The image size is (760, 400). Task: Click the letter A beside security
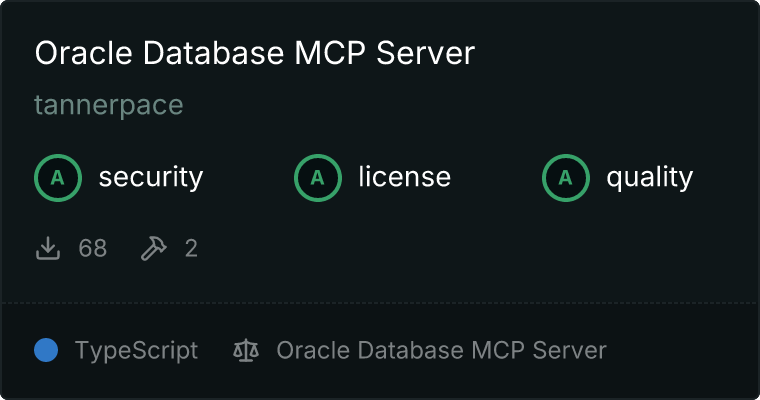click(x=58, y=178)
